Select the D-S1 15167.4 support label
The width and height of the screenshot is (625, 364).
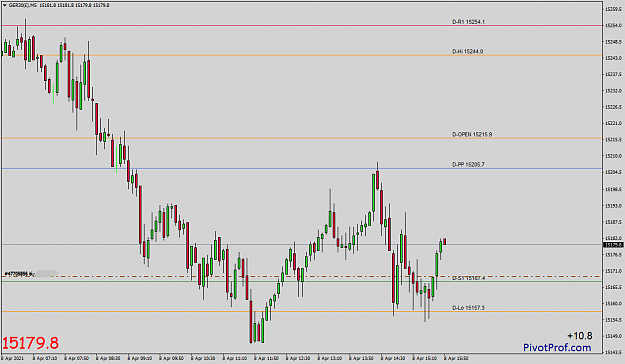(x=468, y=278)
